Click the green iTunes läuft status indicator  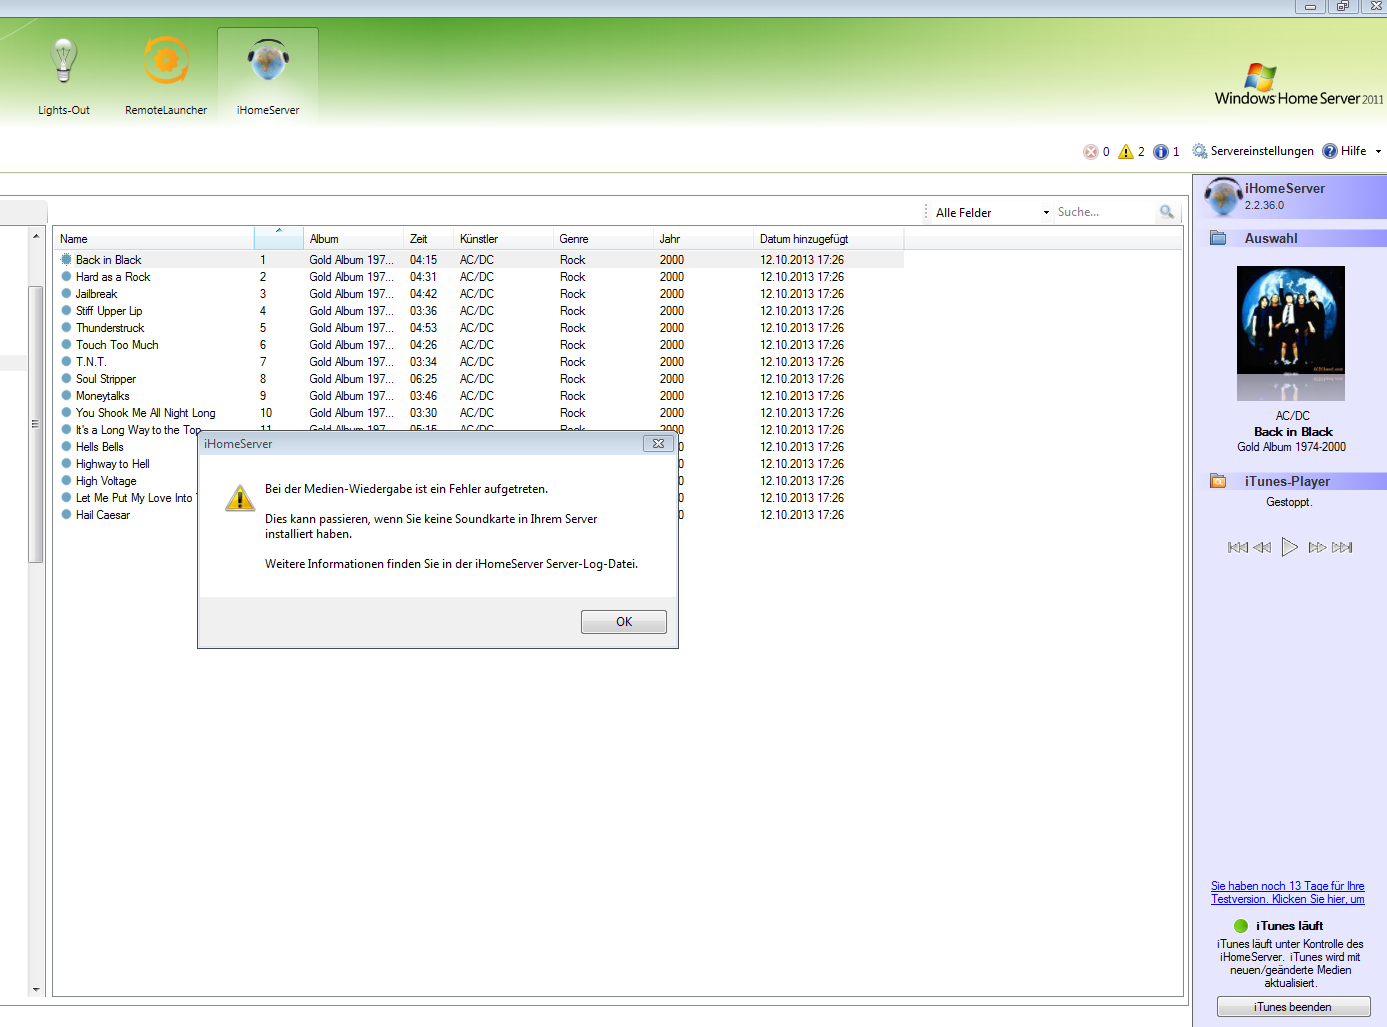[x=1241, y=926]
